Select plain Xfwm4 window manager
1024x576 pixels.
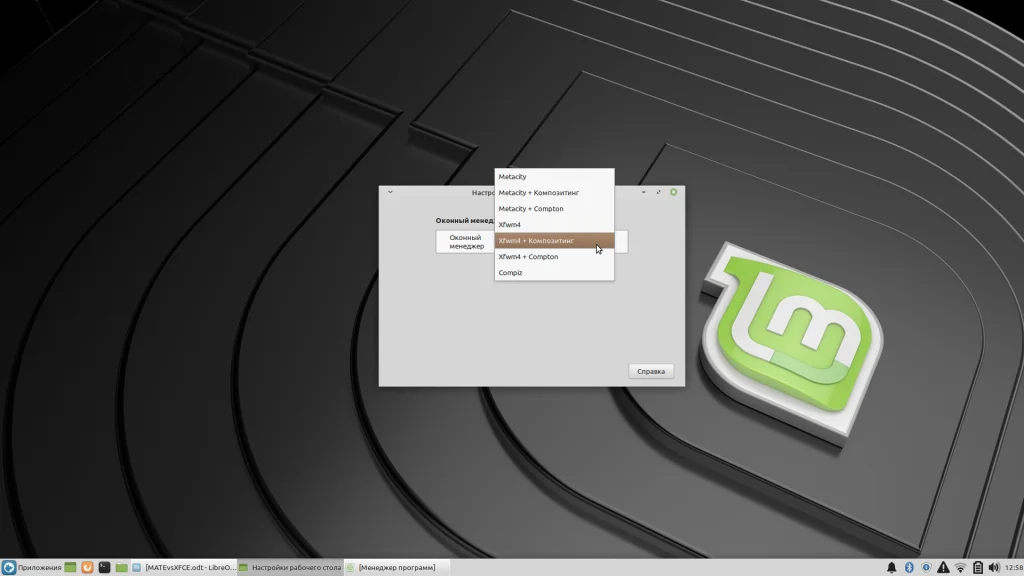click(x=554, y=225)
